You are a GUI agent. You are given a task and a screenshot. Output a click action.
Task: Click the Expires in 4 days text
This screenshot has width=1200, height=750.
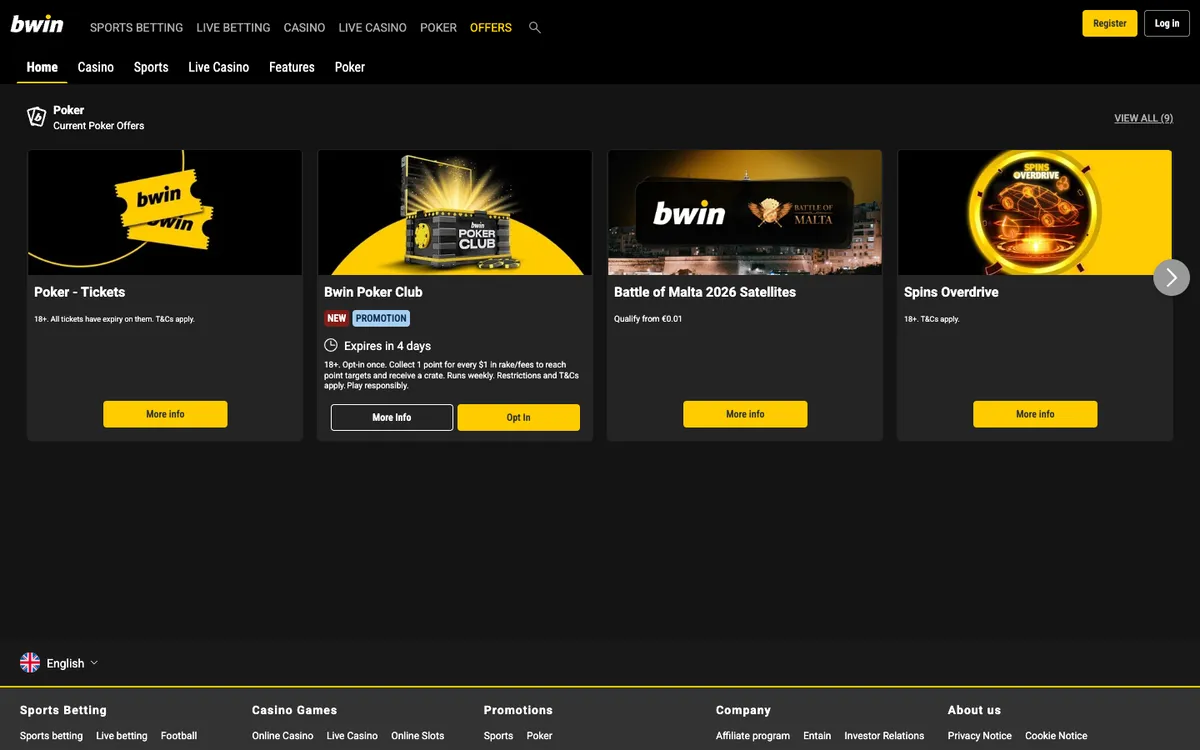click(388, 346)
